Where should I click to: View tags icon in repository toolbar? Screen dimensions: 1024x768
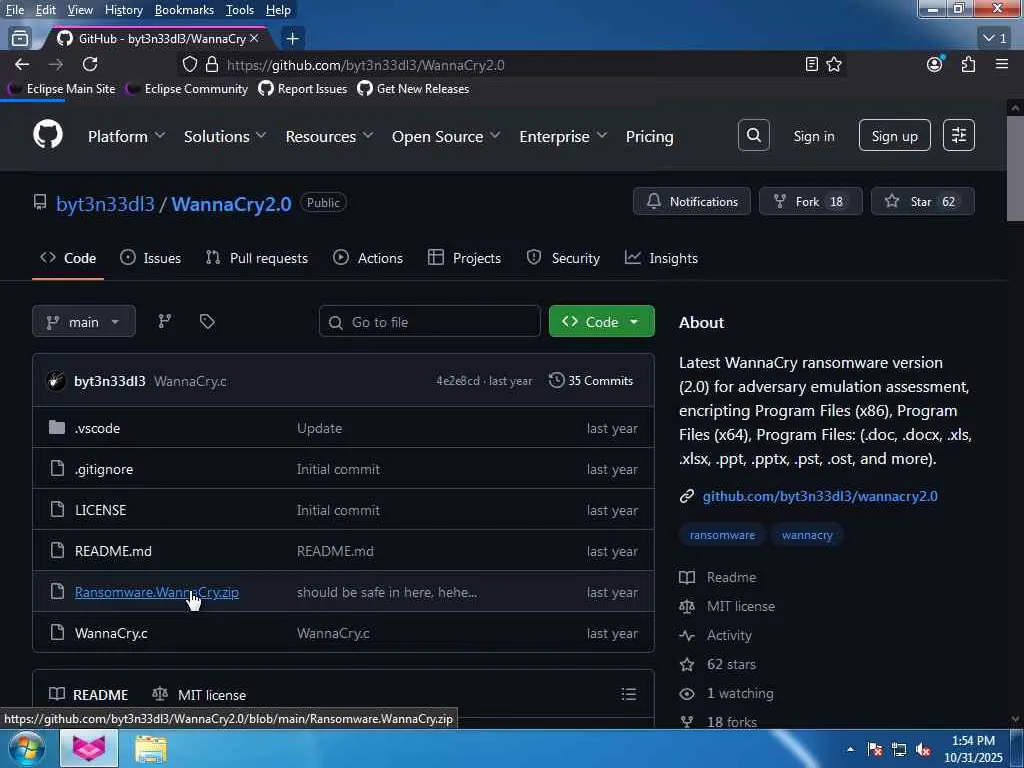click(207, 321)
